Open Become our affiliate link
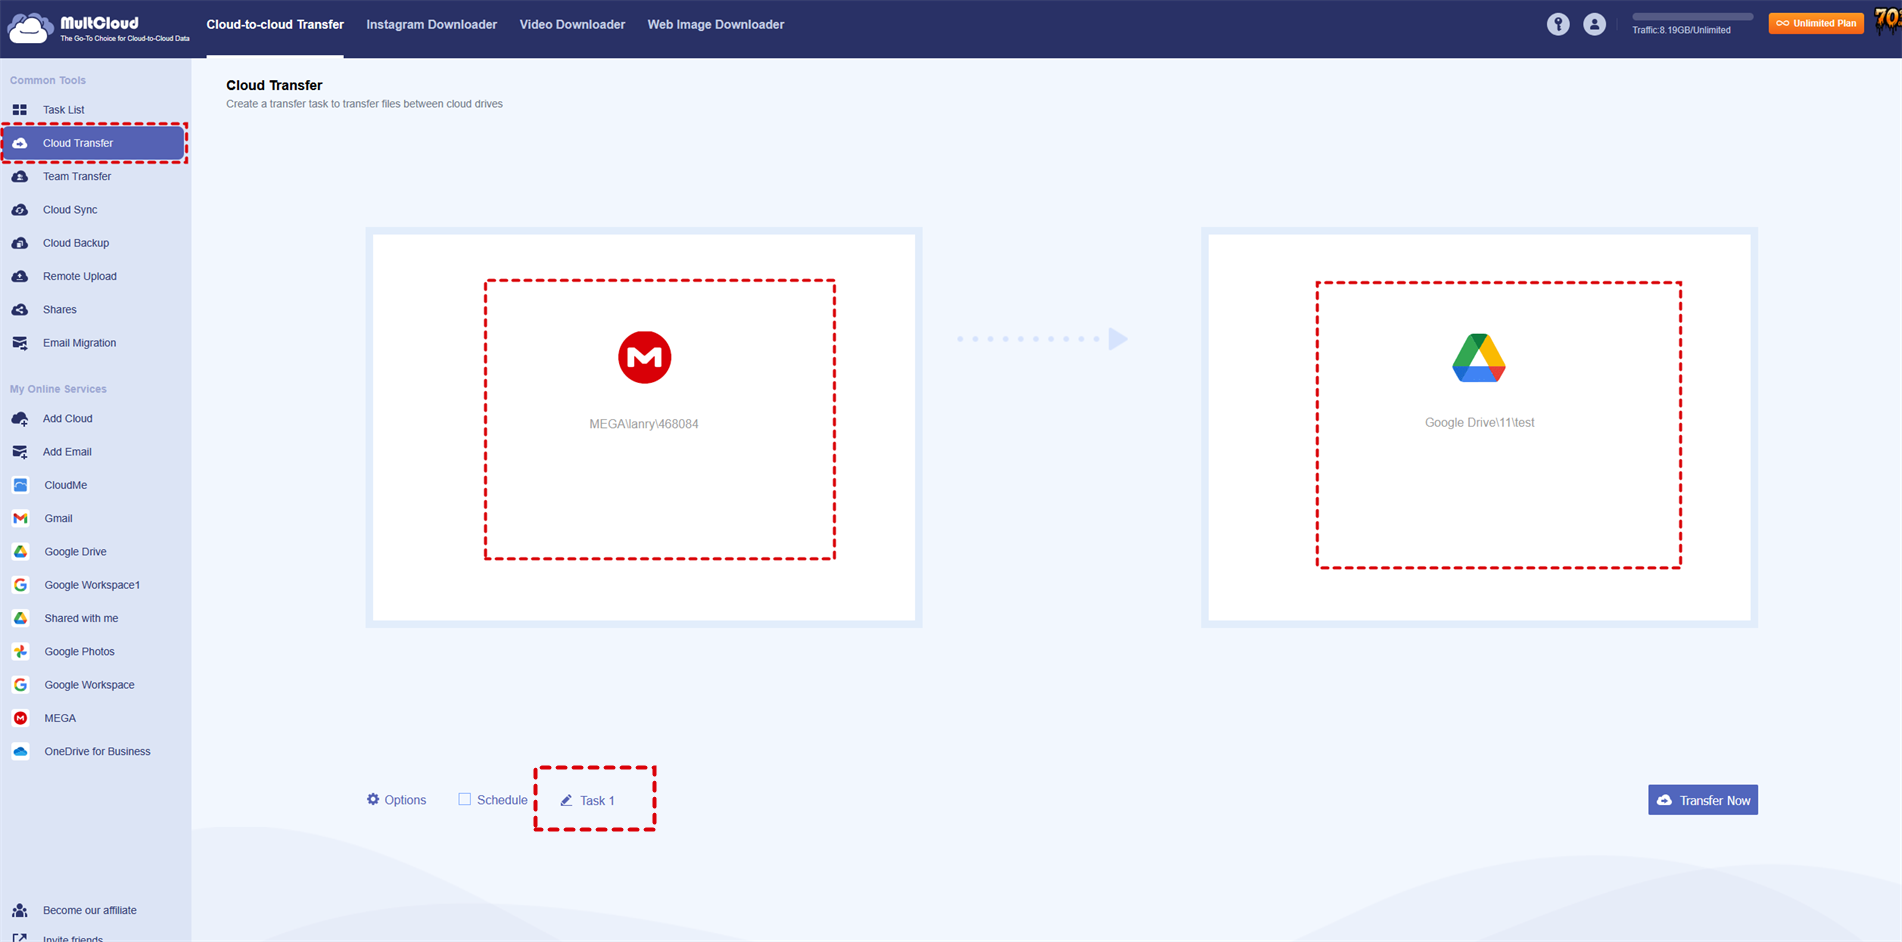 pos(90,911)
